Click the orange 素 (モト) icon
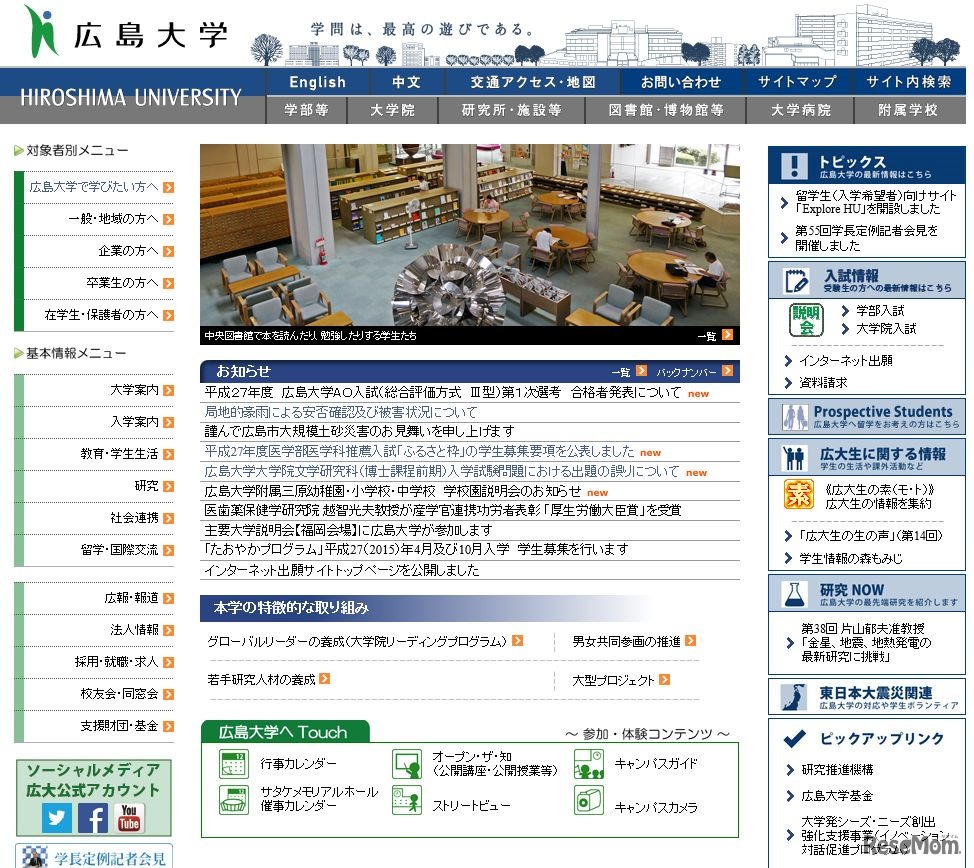The height and width of the screenshot is (868, 974). point(798,495)
